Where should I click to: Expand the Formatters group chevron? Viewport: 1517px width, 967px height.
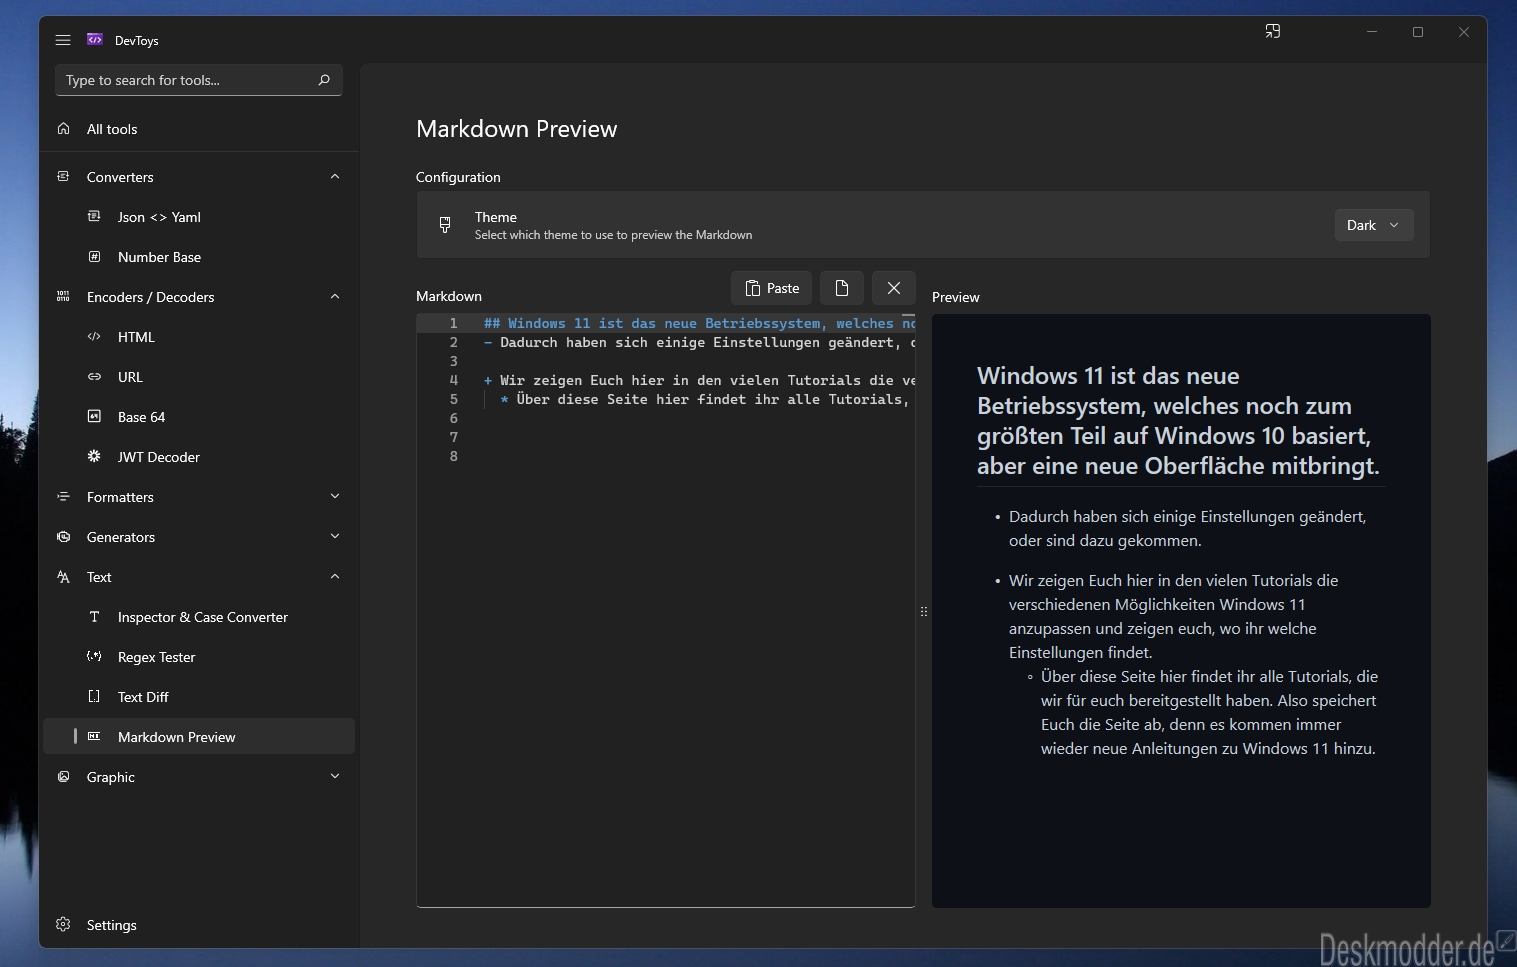click(x=335, y=497)
